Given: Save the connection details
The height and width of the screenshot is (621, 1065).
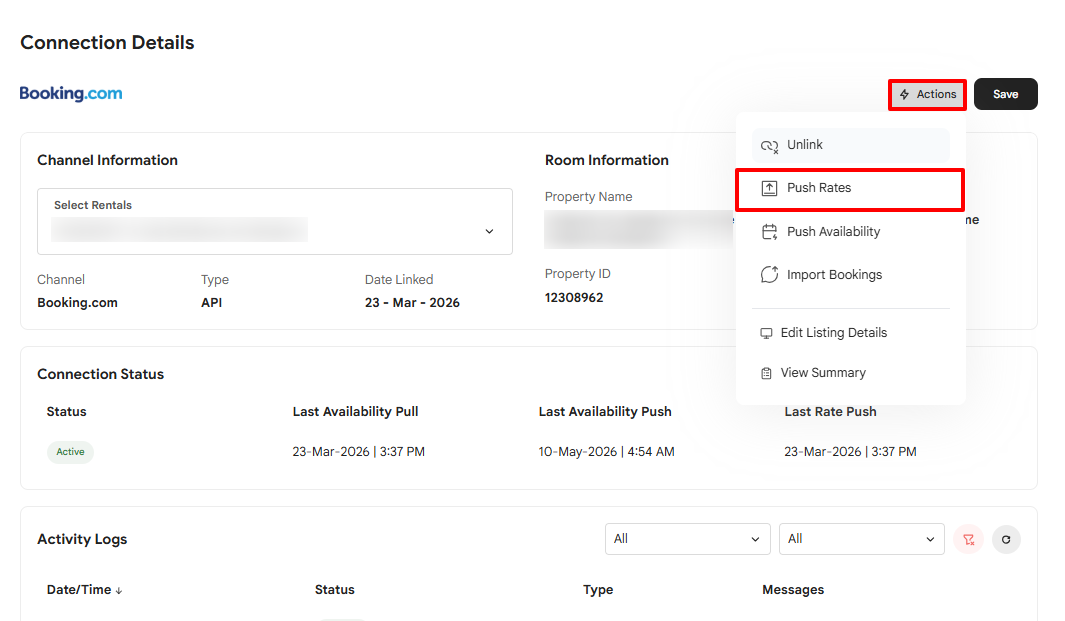Looking at the screenshot, I should click(1005, 94).
